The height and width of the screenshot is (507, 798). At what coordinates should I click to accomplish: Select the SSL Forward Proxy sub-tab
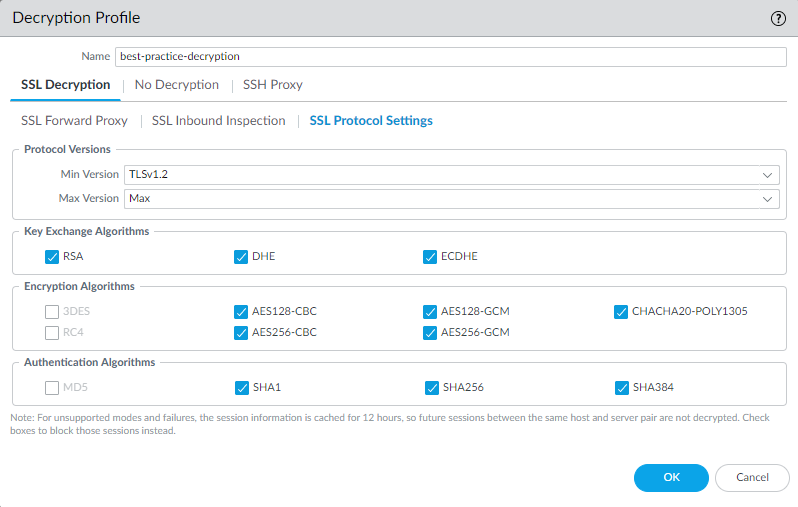pos(74,121)
